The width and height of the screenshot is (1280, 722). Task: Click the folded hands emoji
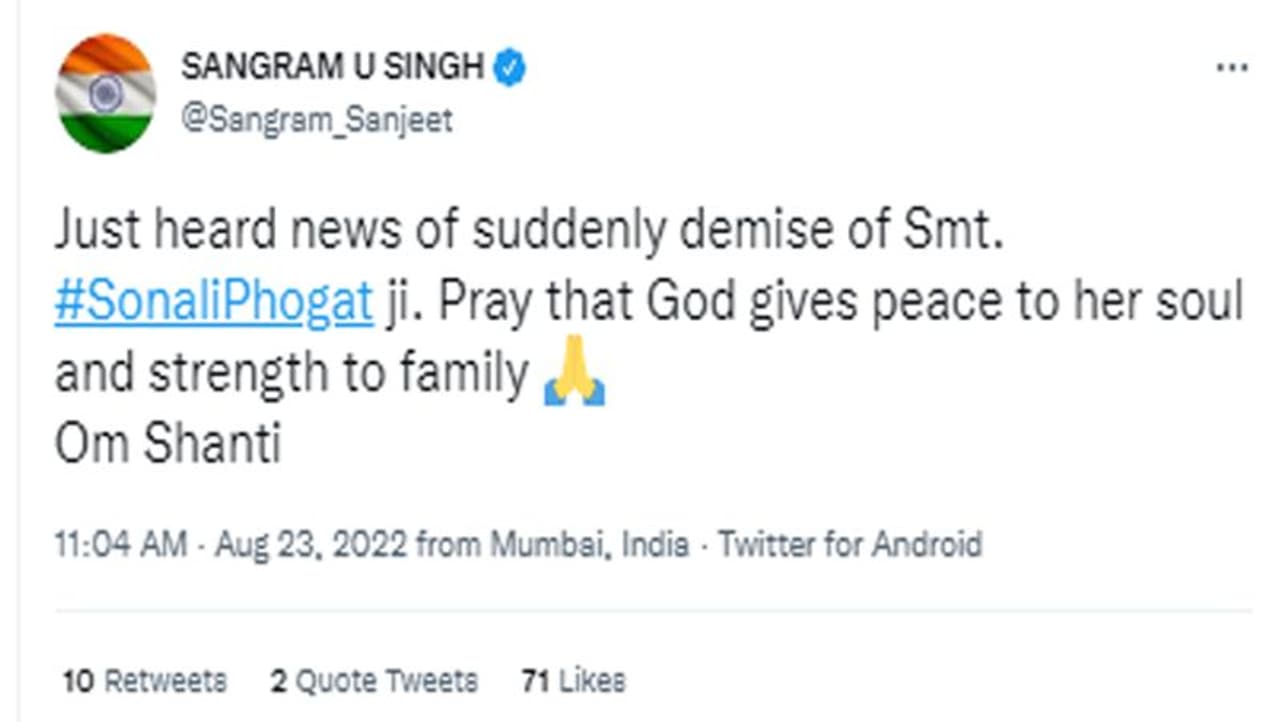coord(575,374)
